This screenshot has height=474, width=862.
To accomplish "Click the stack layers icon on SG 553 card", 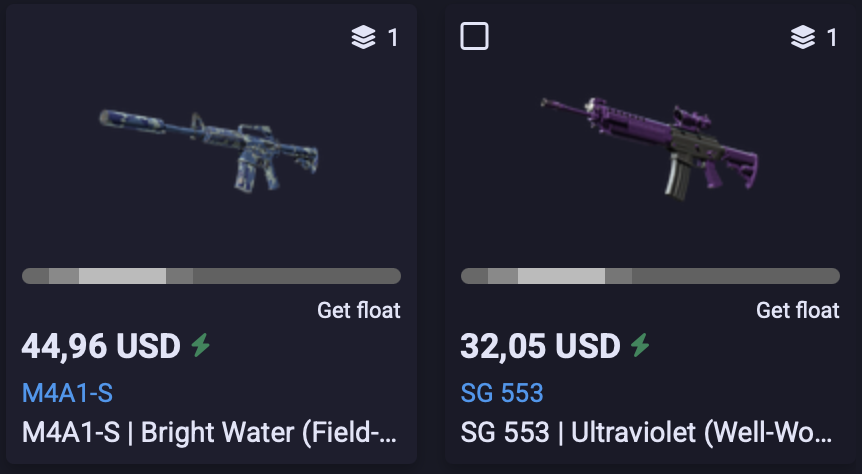I will tap(803, 37).
